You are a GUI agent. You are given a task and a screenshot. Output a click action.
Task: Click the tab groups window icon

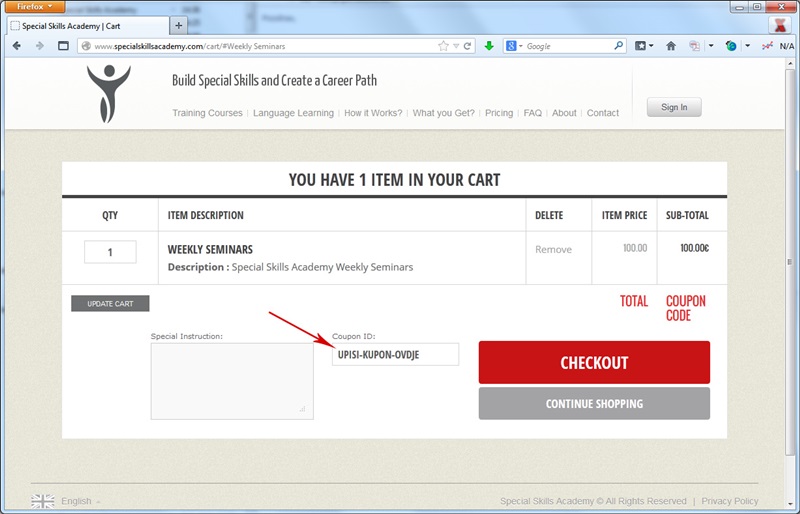coord(63,46)
